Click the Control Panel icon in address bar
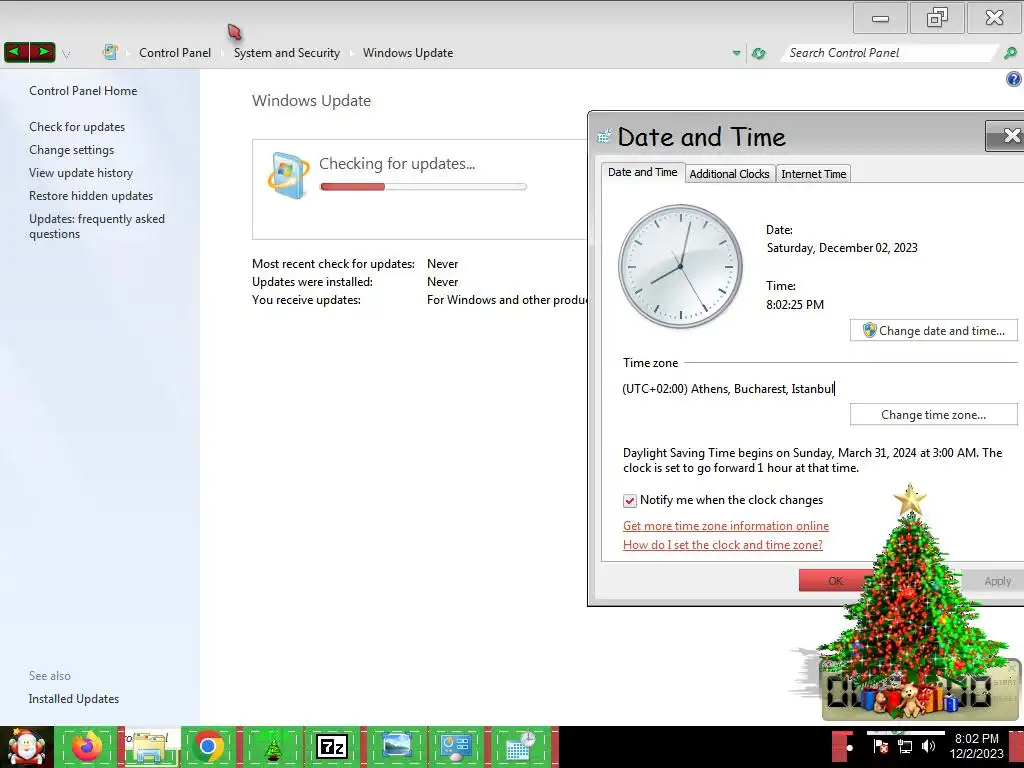1024x768 pixels. point(110,52)
